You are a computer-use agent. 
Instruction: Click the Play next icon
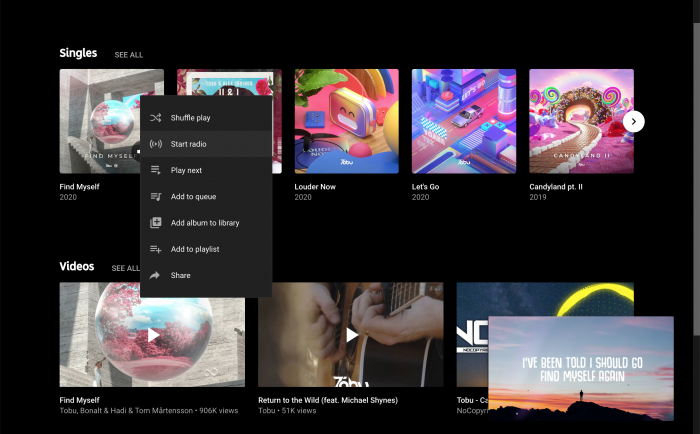pos(155,170)
